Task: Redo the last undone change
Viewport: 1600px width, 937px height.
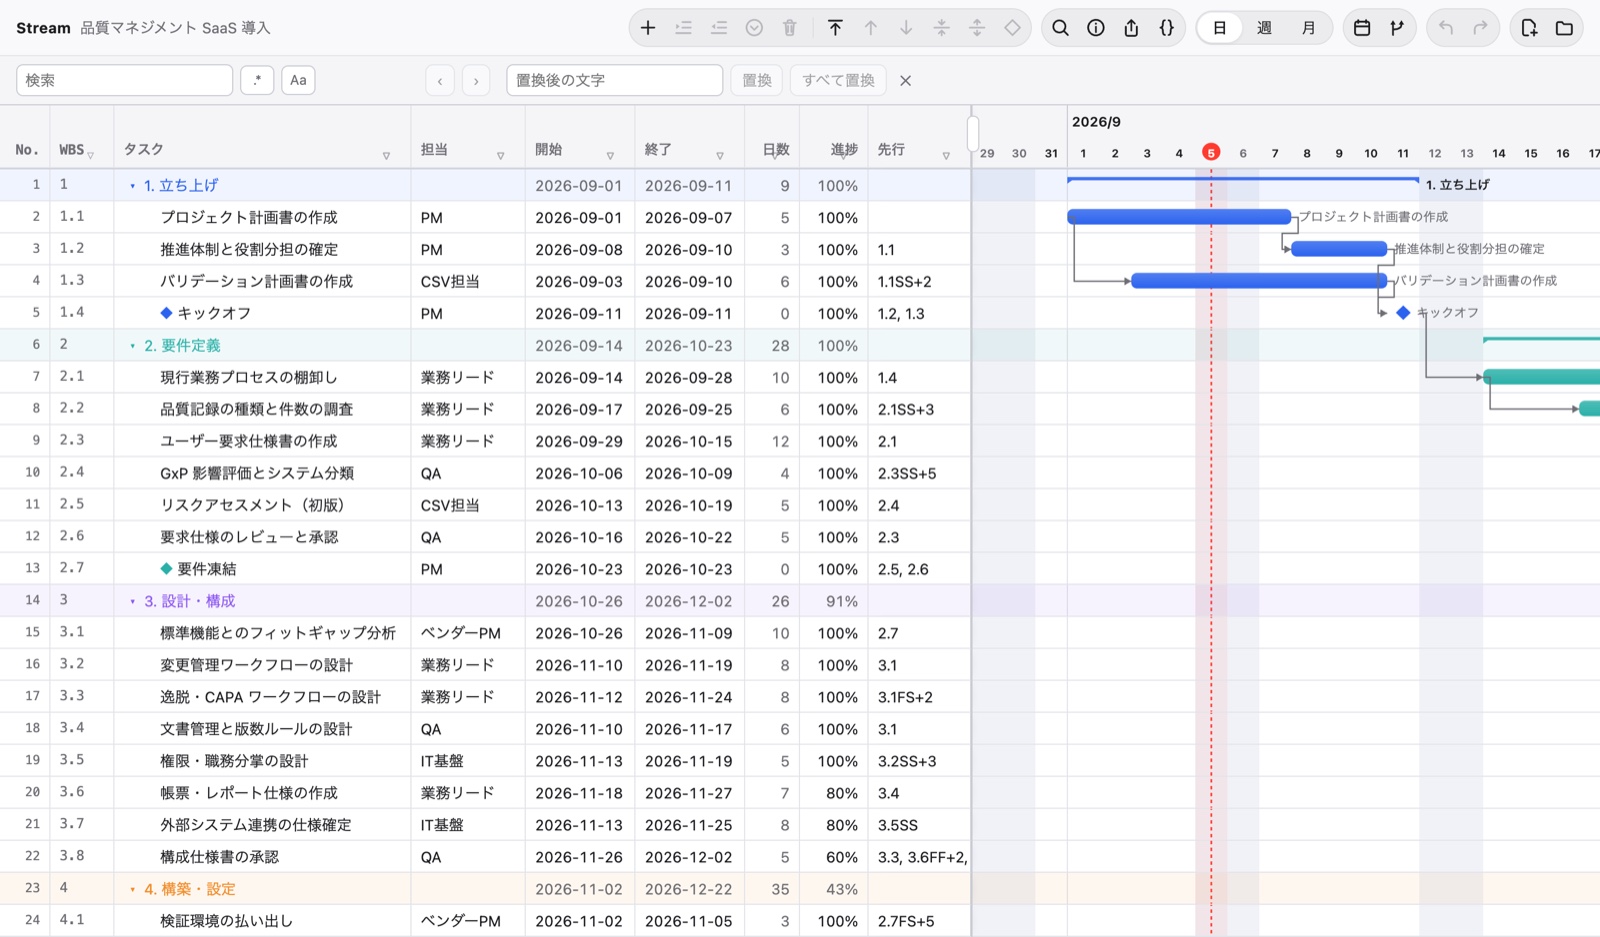Action: coord(1481,28)
